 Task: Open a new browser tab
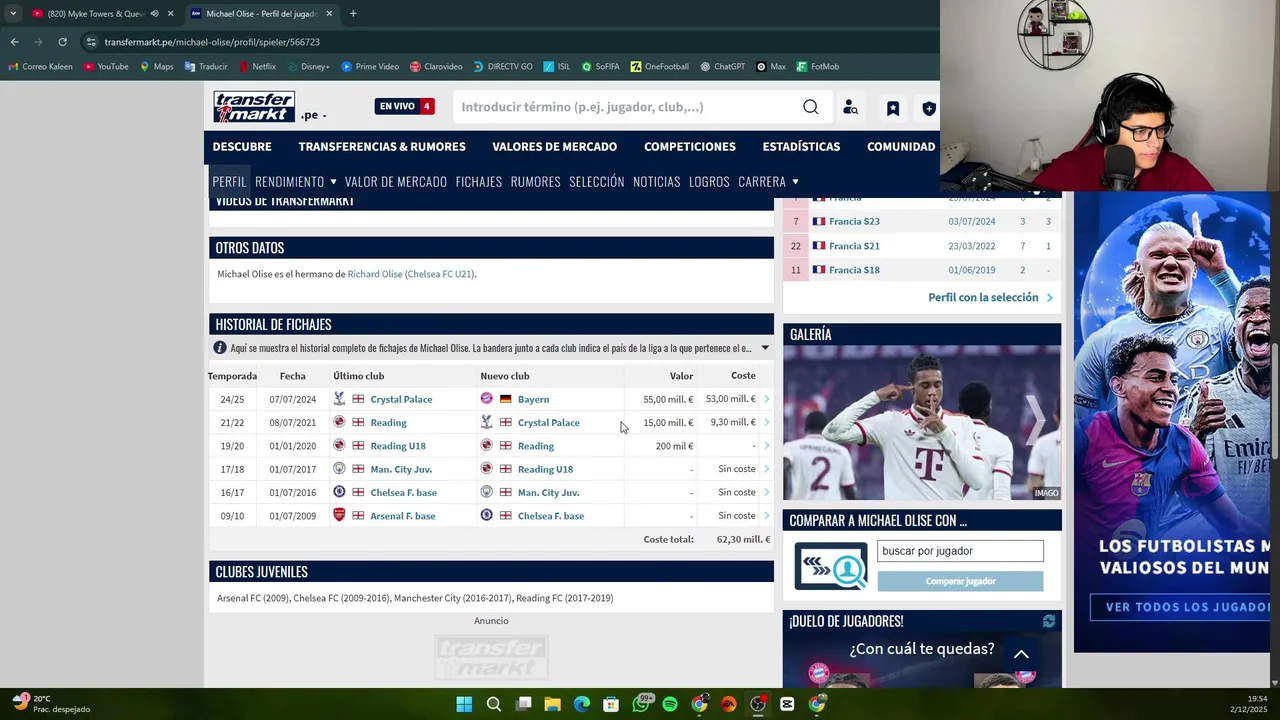coord(353,14)
